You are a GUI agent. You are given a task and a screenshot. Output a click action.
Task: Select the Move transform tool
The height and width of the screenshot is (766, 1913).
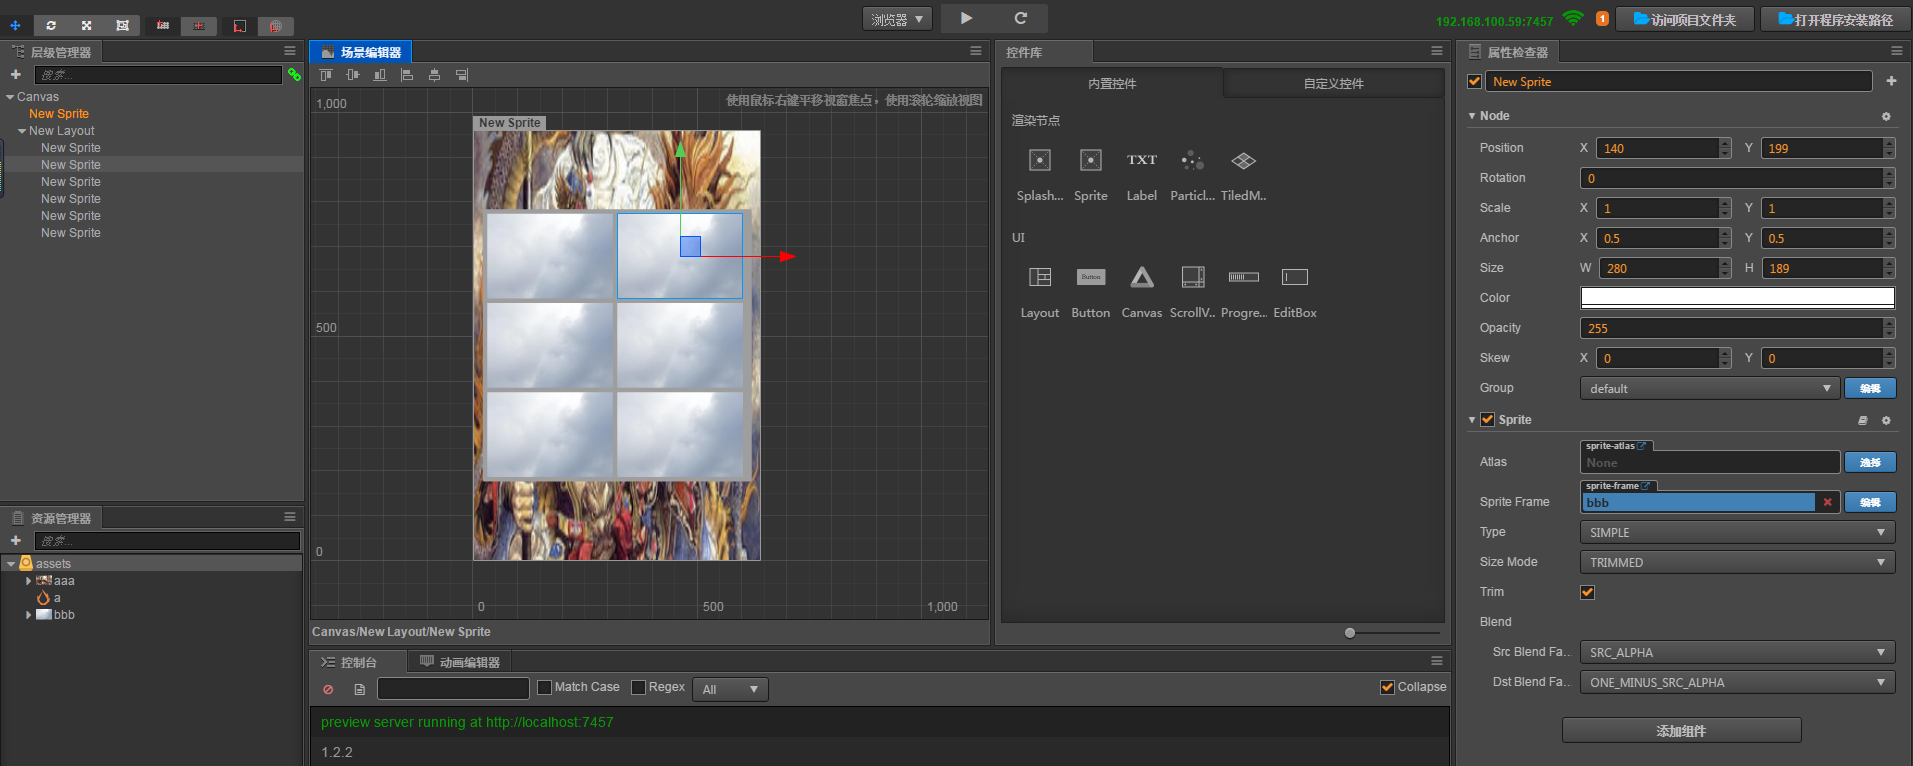[15, 25]
